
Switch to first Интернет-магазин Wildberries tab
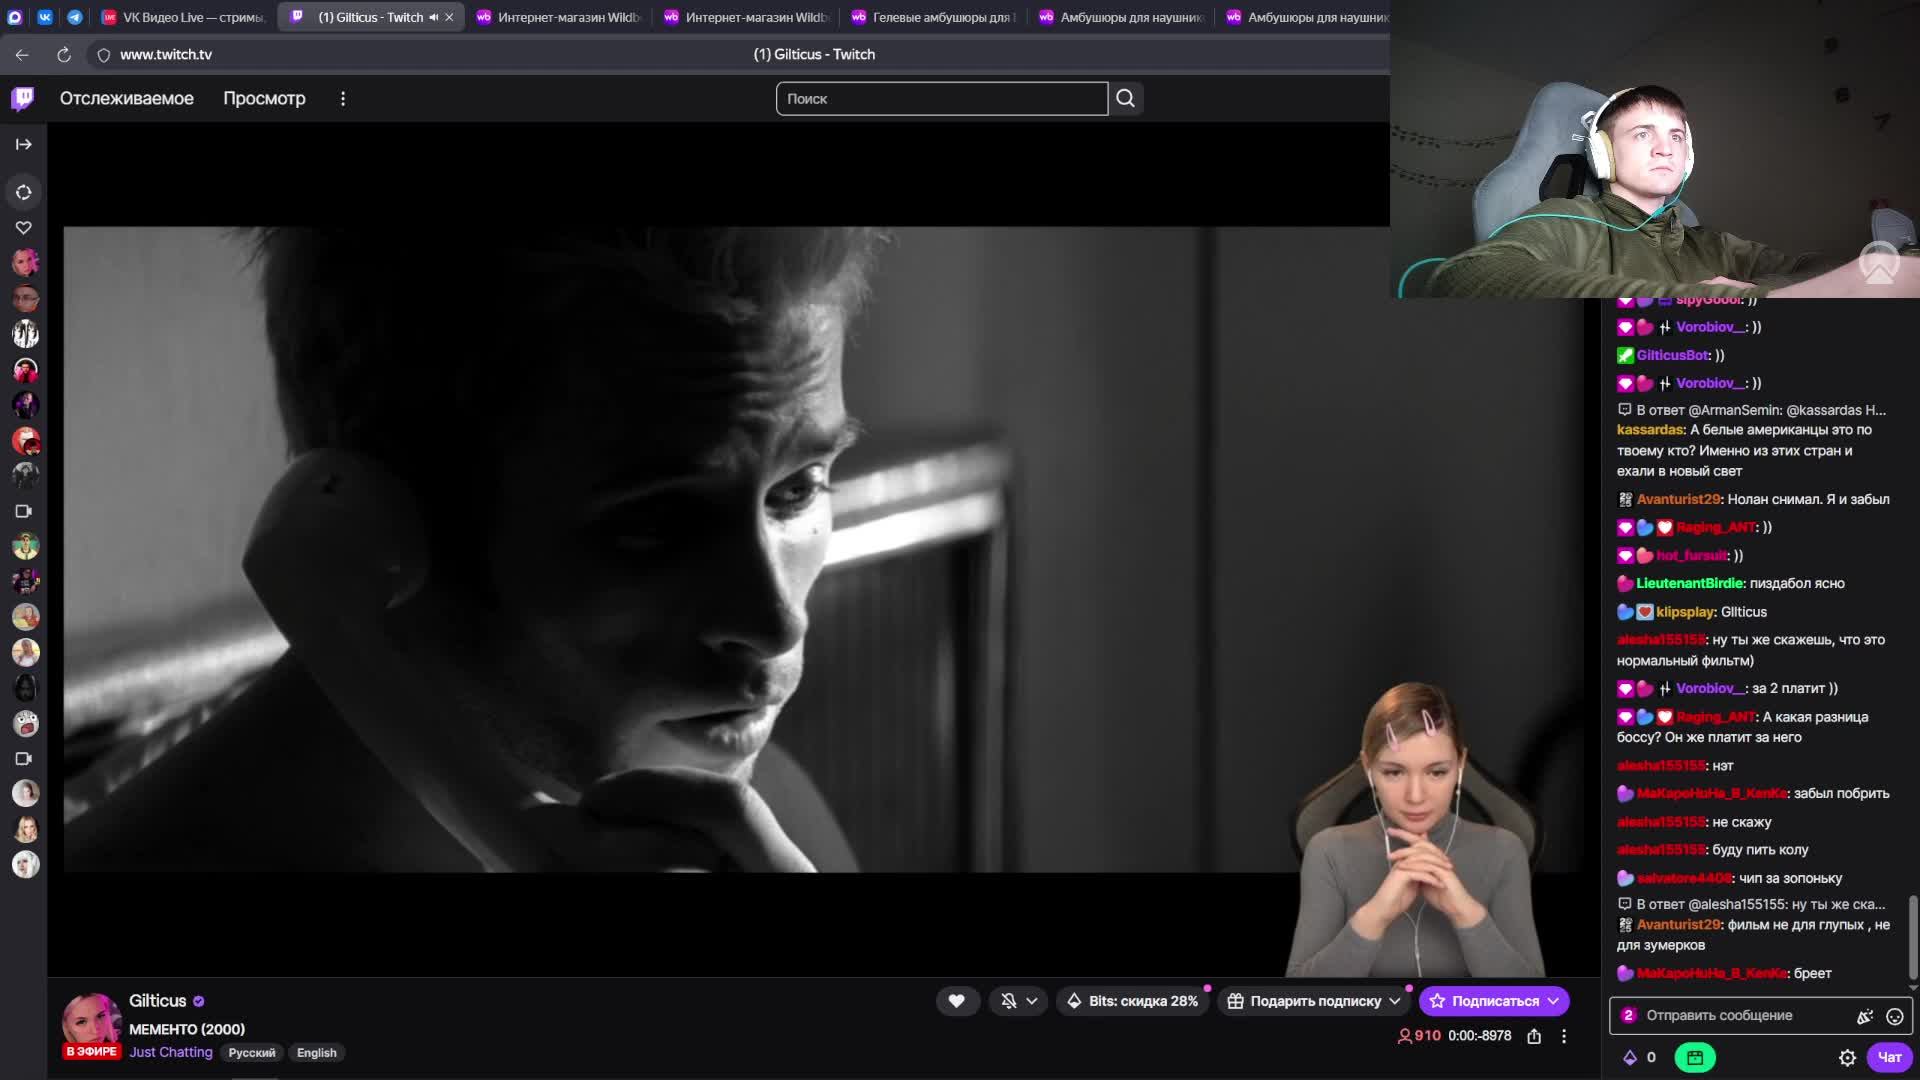(558, 17)
